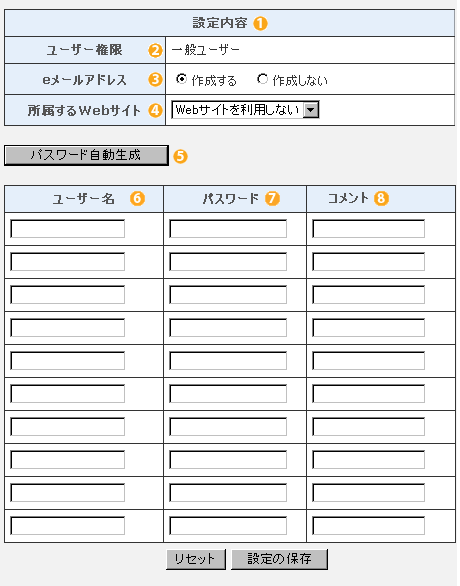The image size is (460, 586).
Task: Click the orange number 2 marker beside ユーザー権限
Action: click(x=155, y=50)
